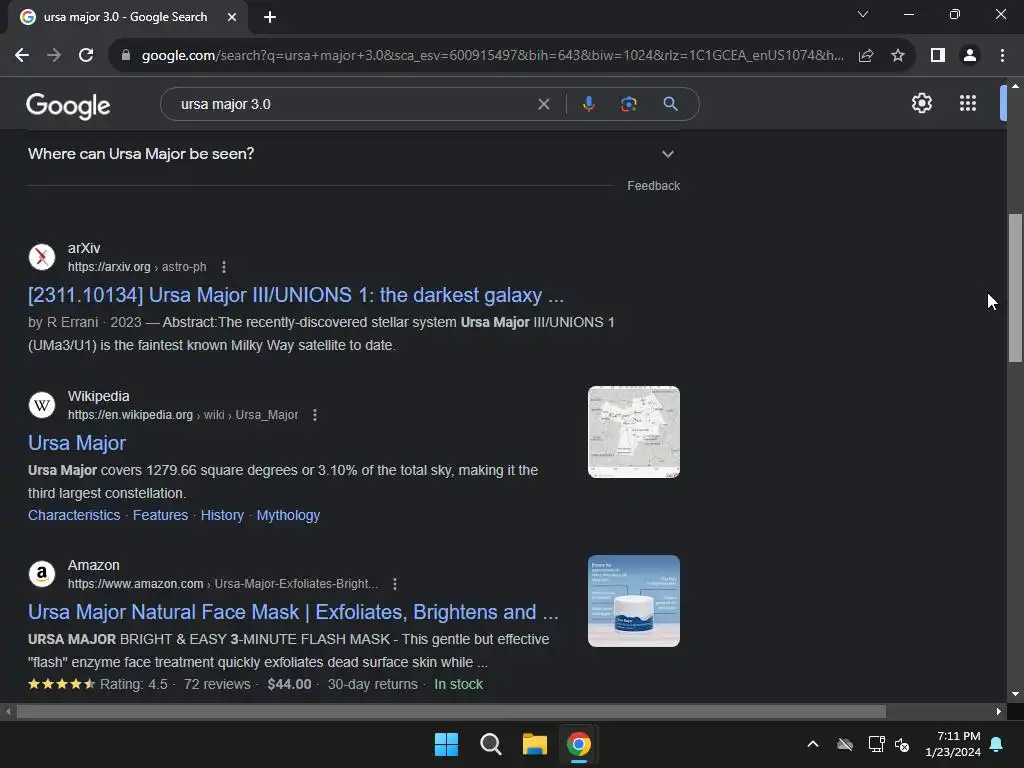1024x768 pixels.
Task: Open the 'History' sitelink
Action: coord(222,515)
